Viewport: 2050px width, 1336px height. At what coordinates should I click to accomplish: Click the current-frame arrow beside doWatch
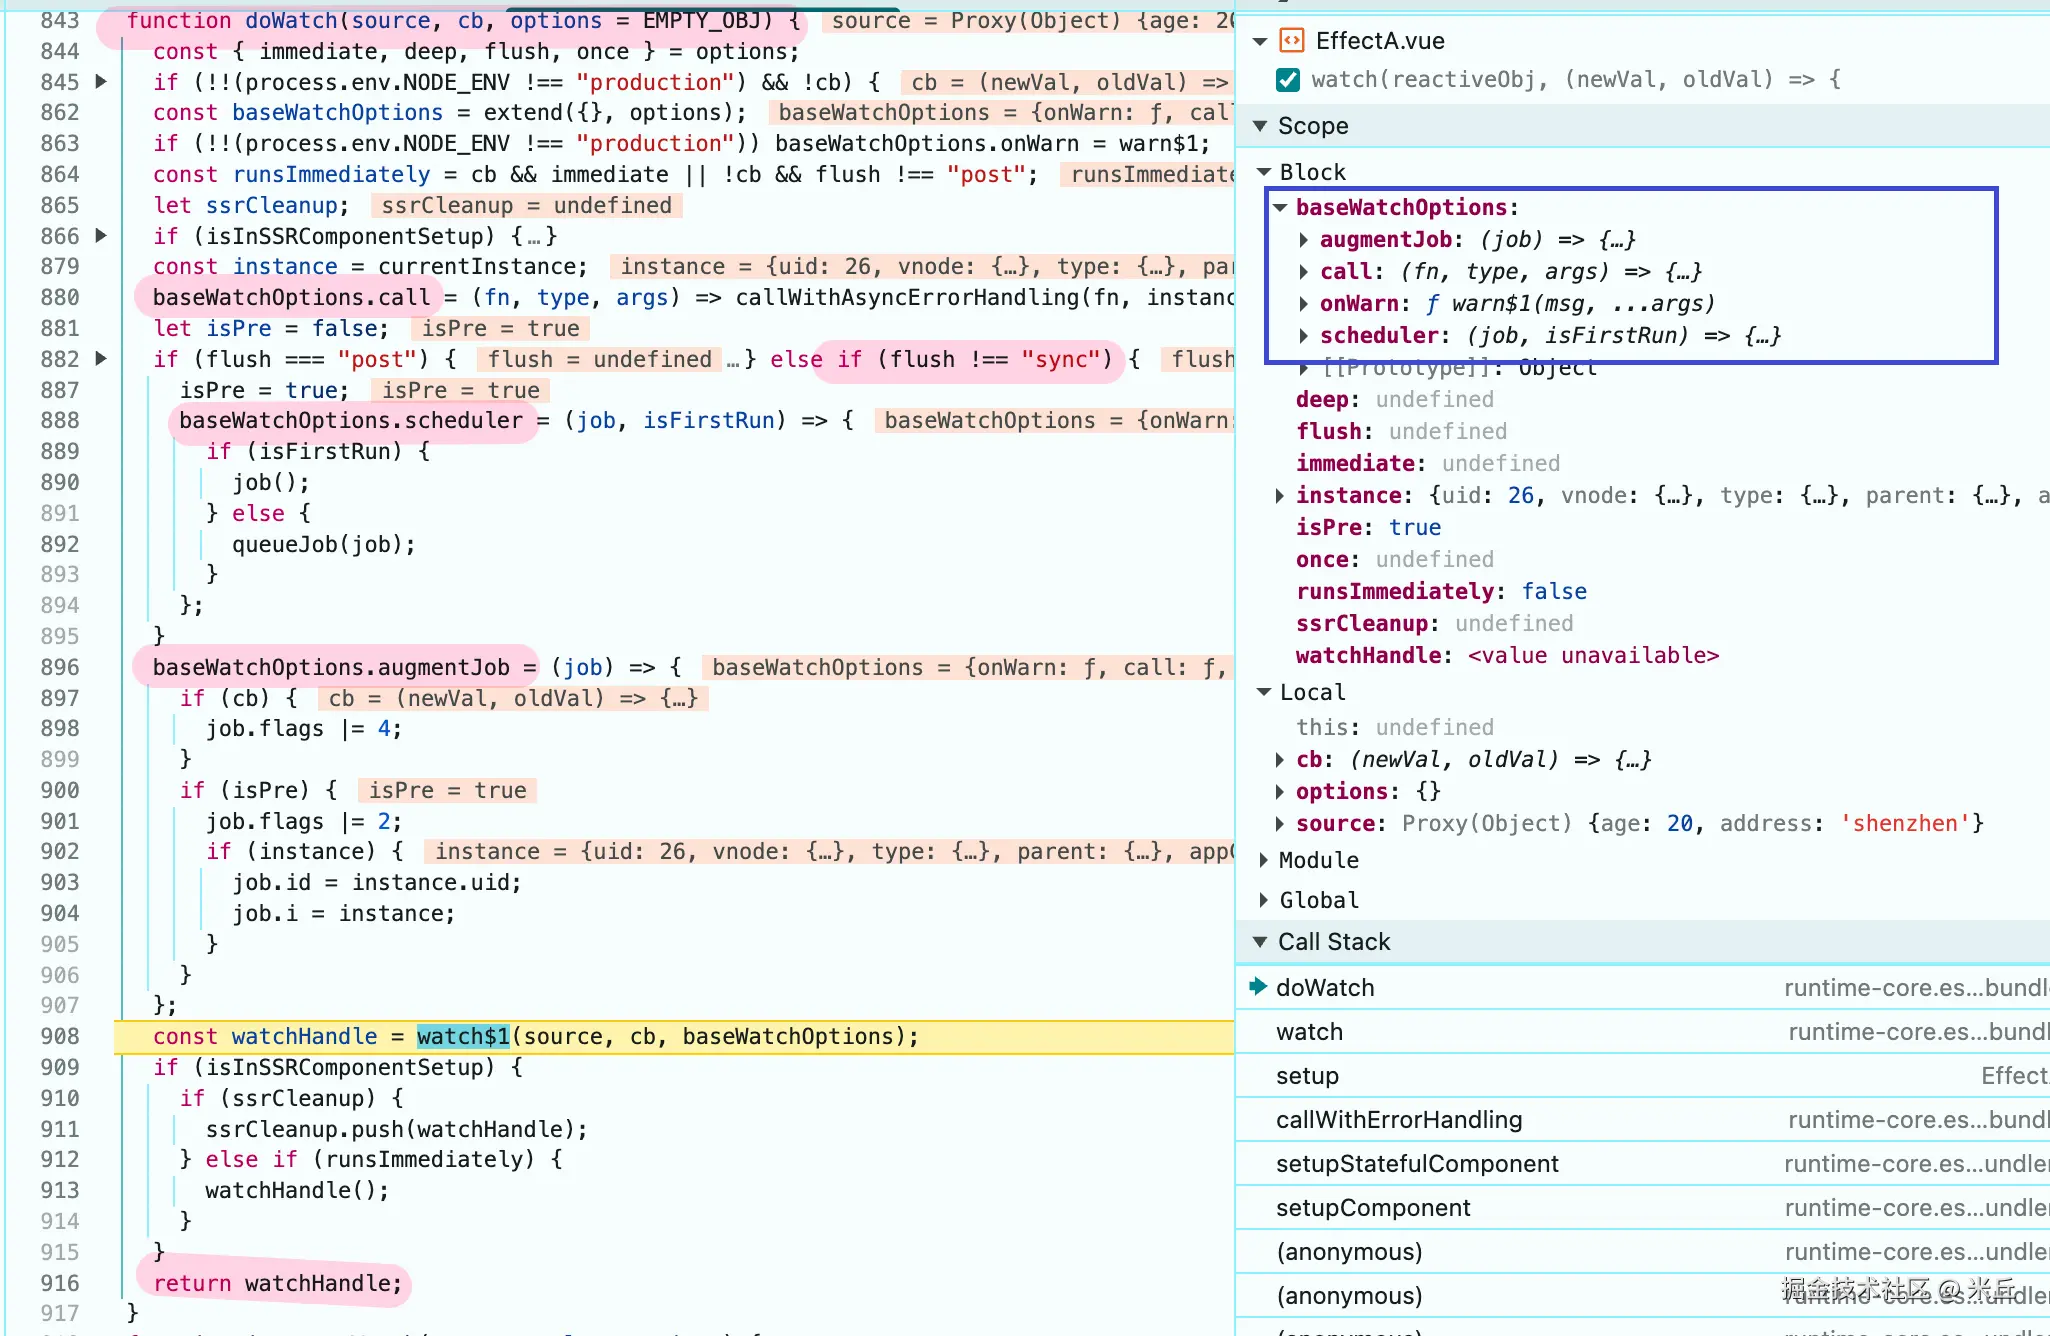tap(1257, 987)
